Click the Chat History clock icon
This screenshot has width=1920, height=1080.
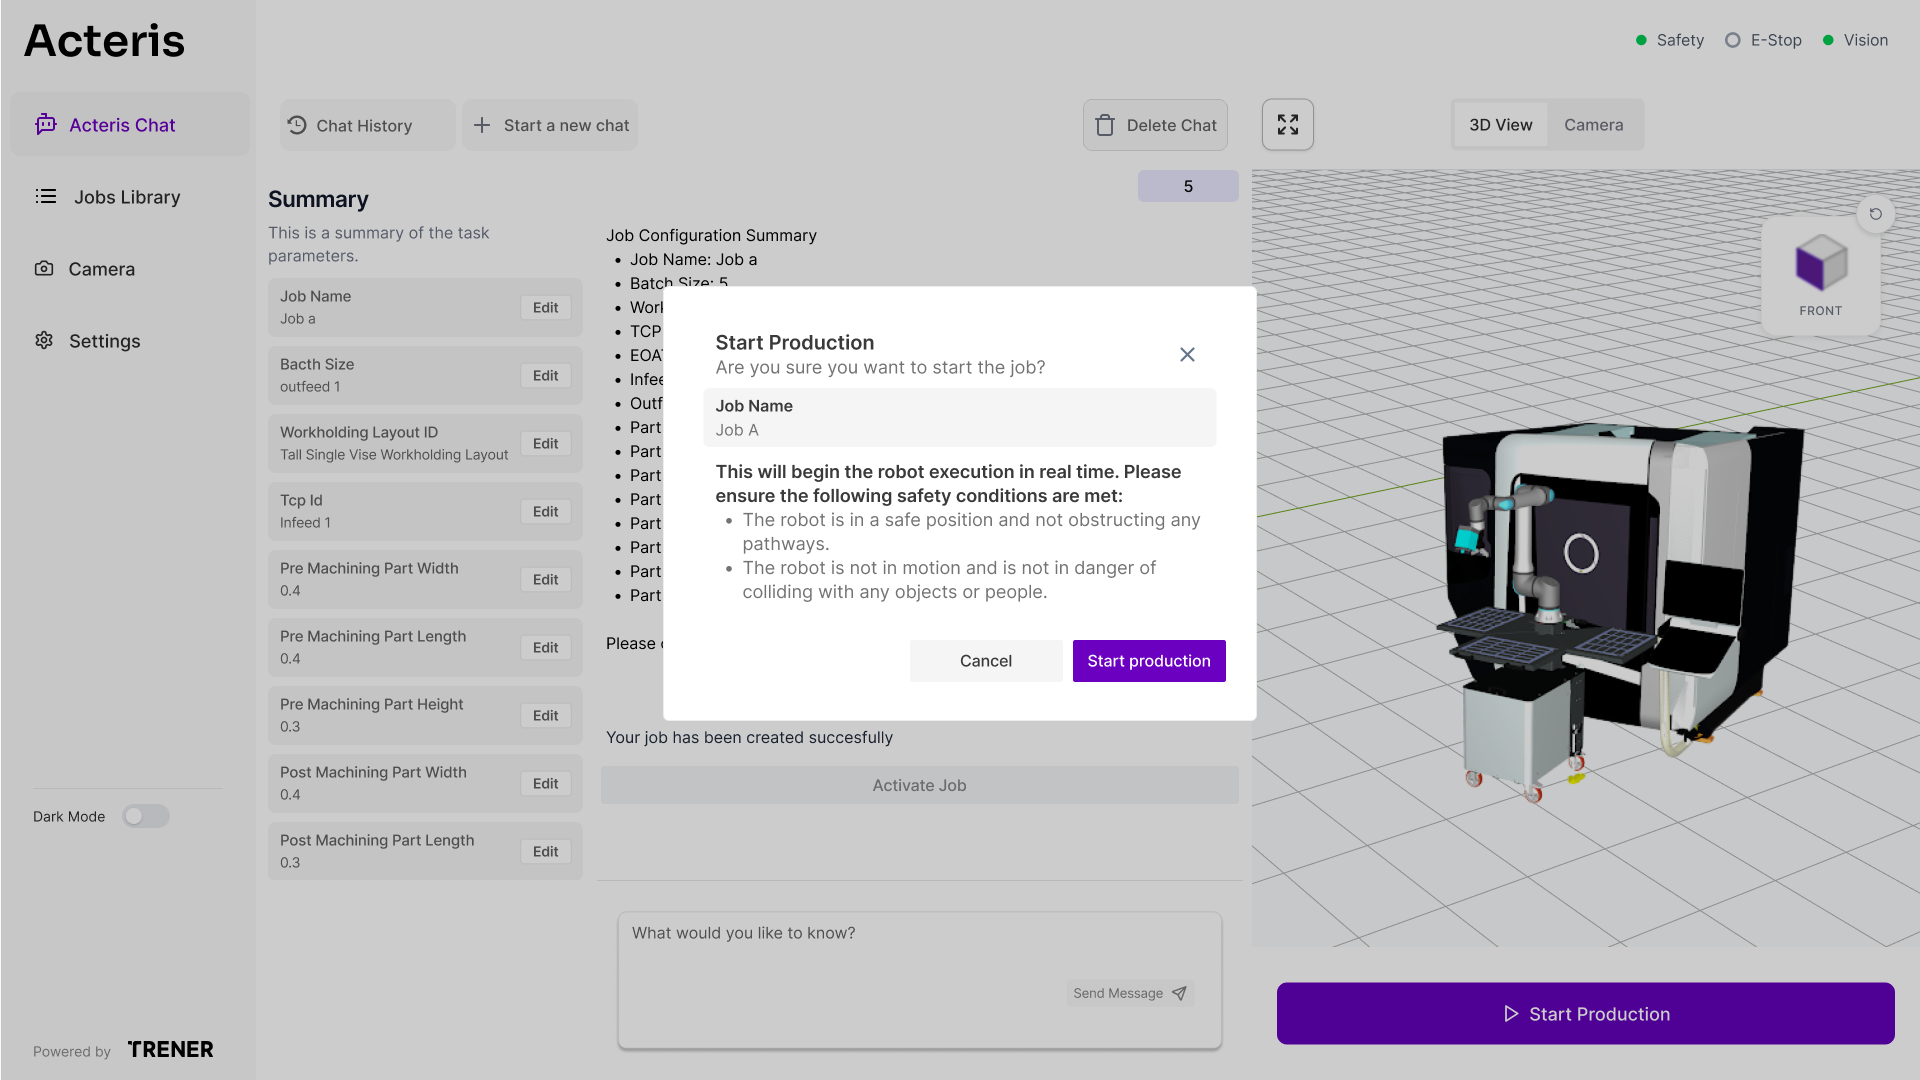296,125
